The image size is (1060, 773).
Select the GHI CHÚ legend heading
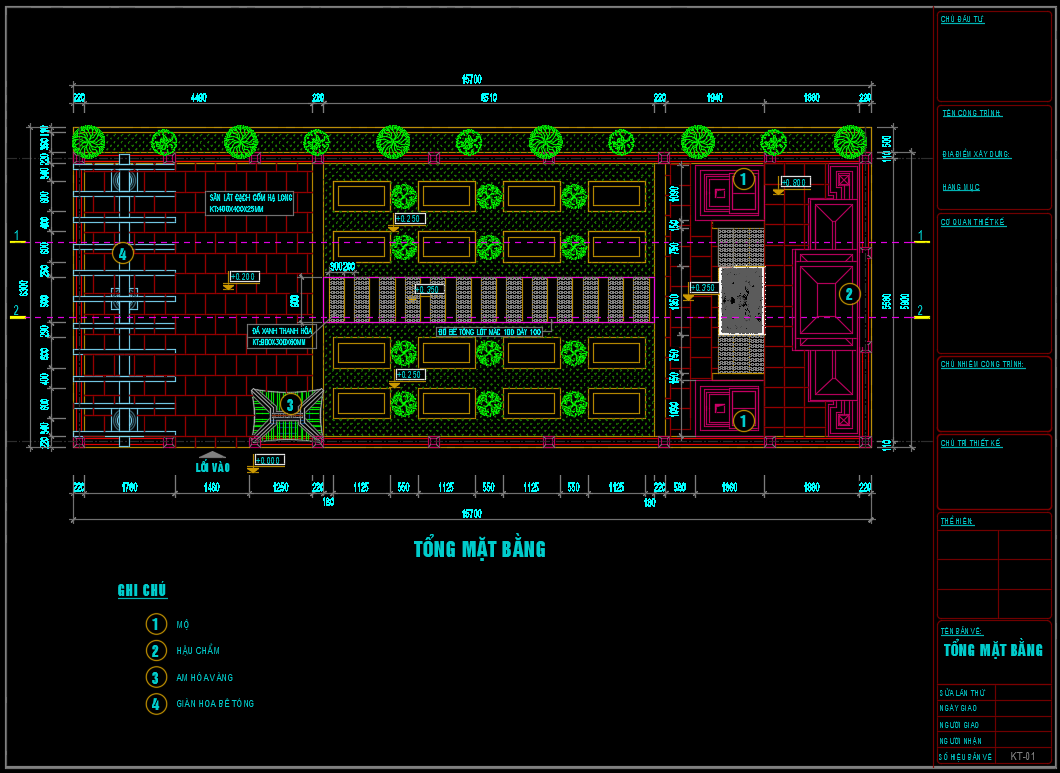141,590
